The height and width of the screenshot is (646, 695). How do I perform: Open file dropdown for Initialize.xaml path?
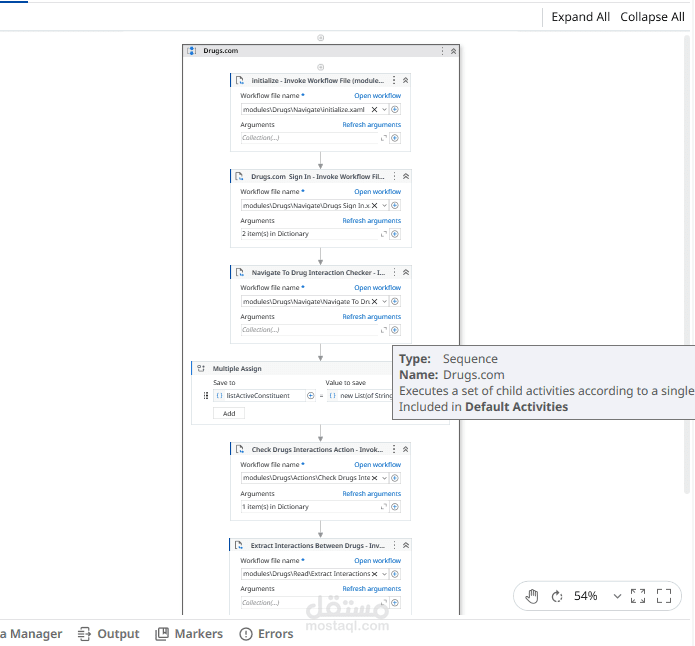pyautogui.click(x=384, y=109)
